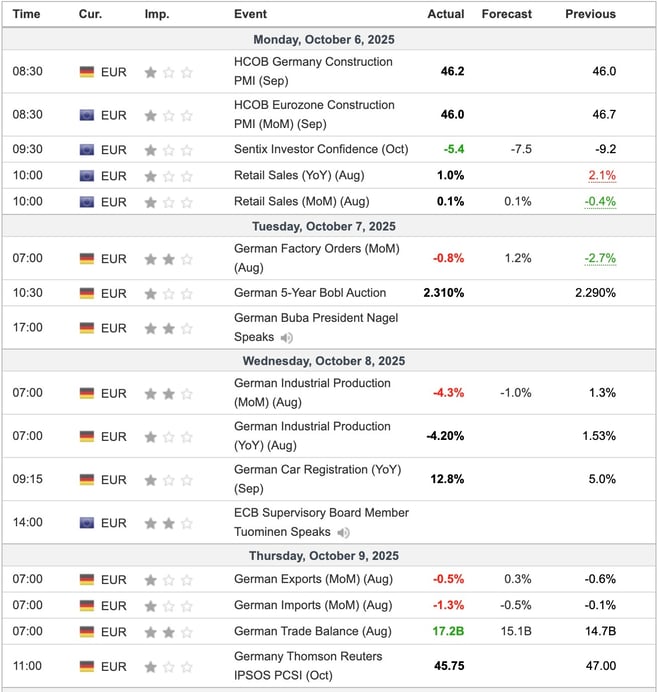This screenshot has height=692, width=658.
Task: Click the Actual column header
Action: [445, 14]
